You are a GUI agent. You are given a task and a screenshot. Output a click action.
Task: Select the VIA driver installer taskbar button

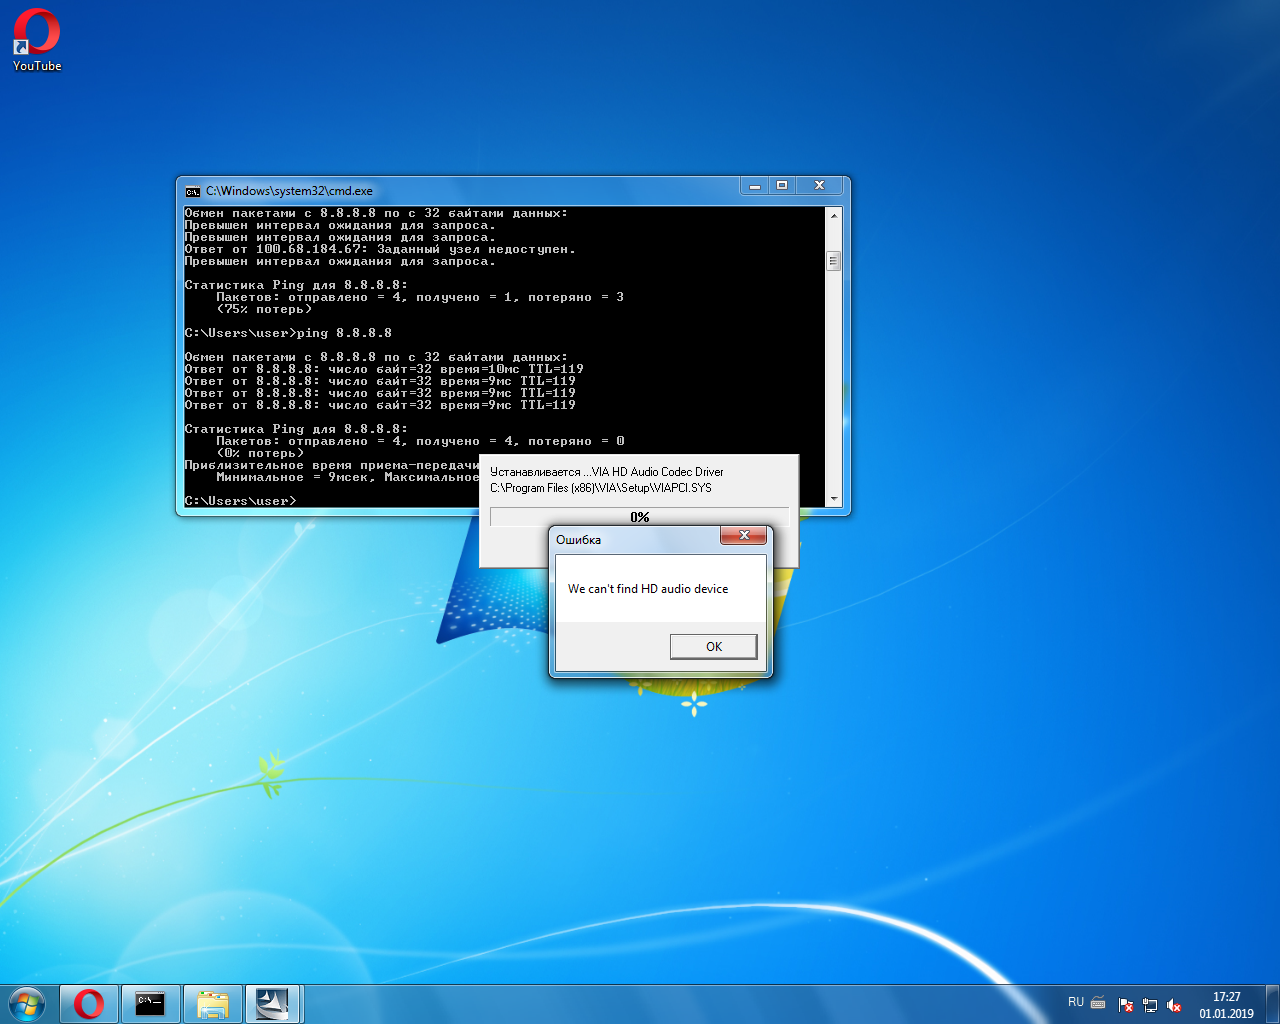pos(272,1004)
